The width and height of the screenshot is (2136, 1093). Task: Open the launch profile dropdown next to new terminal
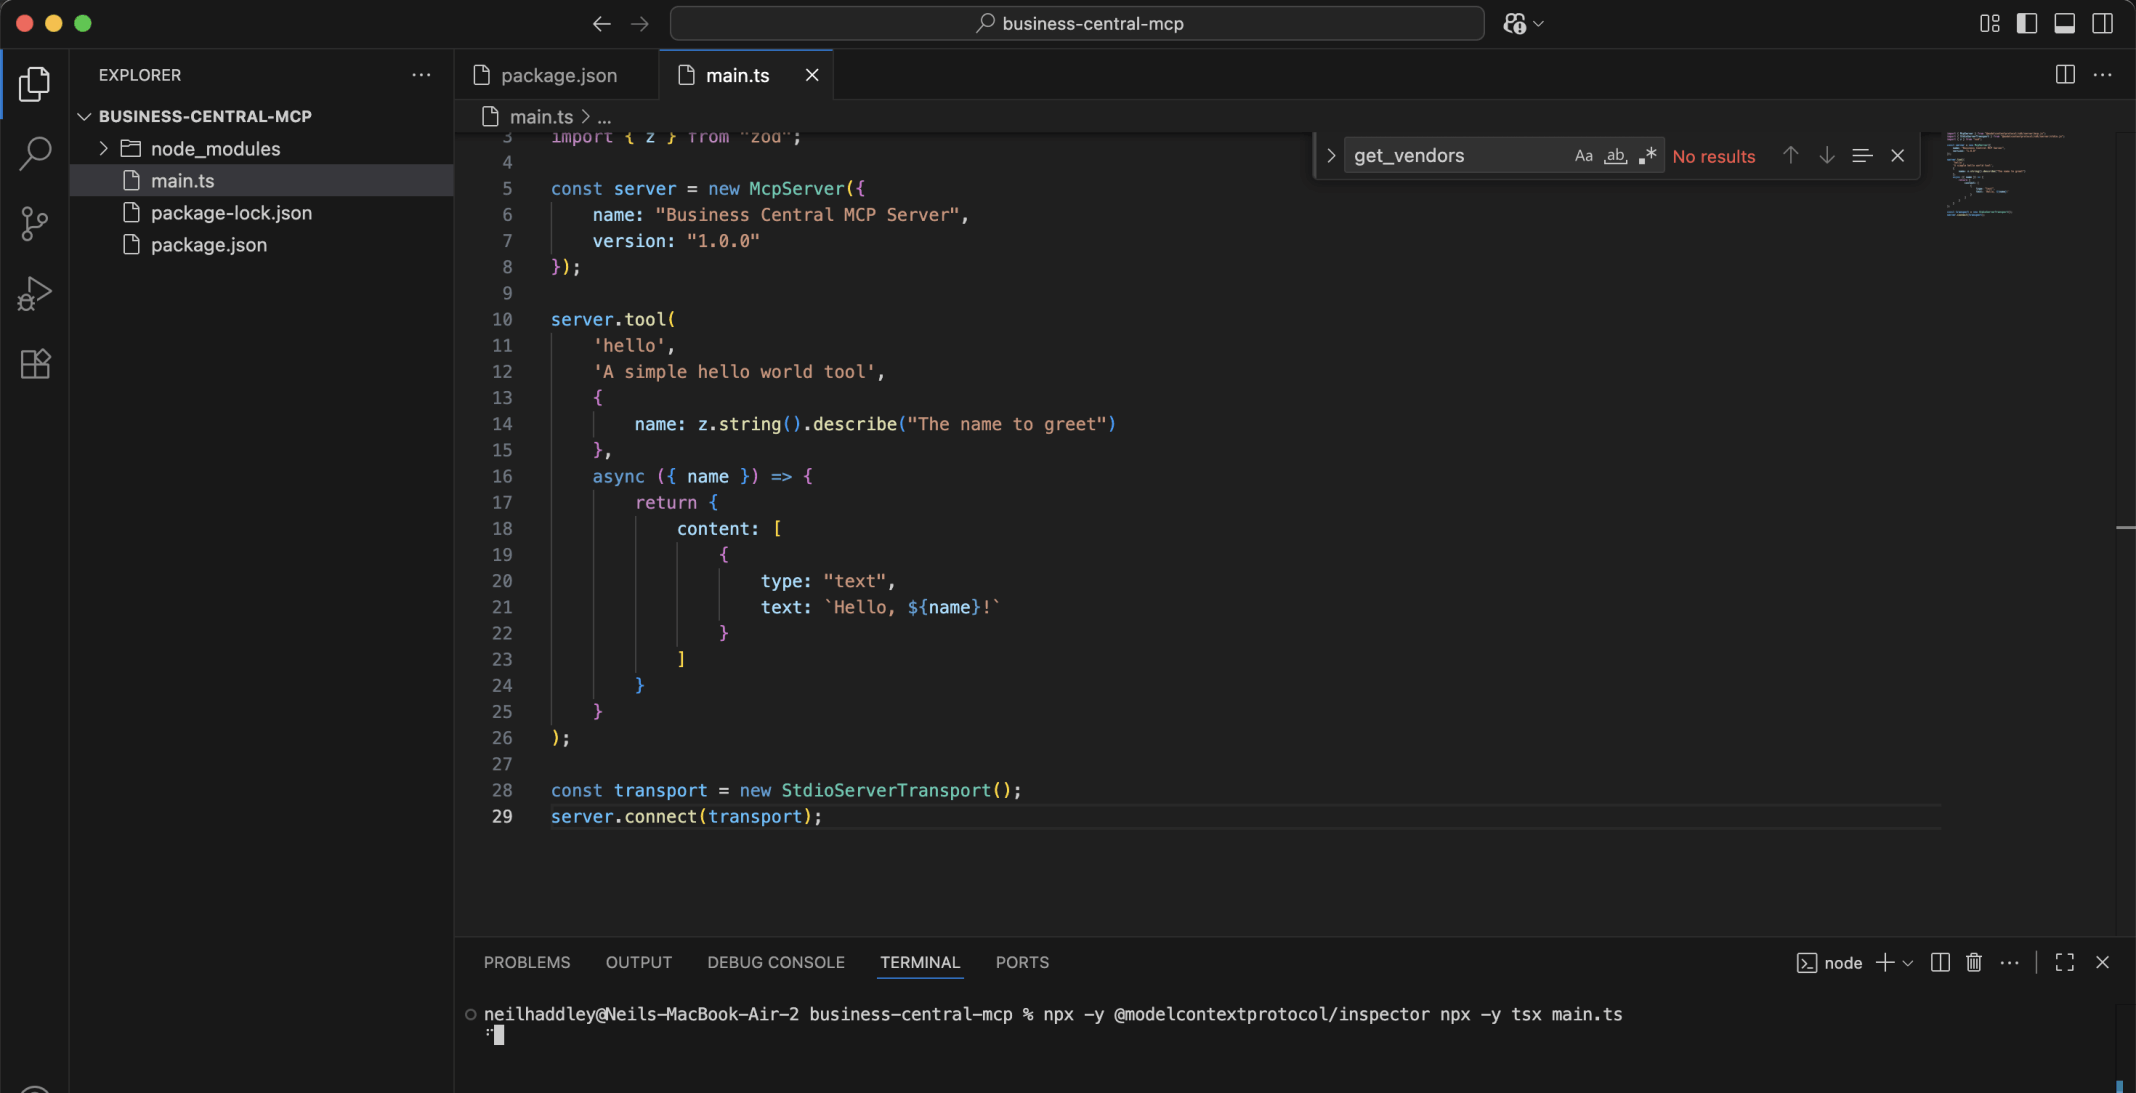point(1909,962)
